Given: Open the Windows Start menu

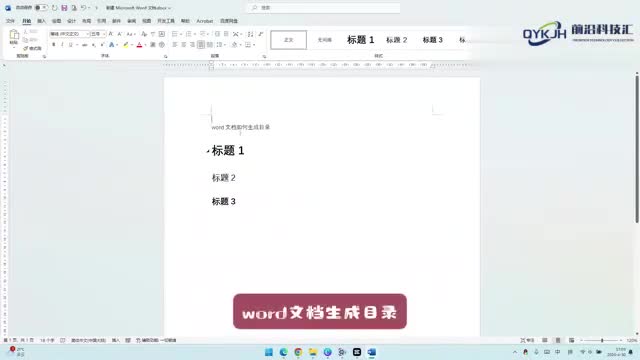Looking at the screenshot, I should (x=269, y=352).
